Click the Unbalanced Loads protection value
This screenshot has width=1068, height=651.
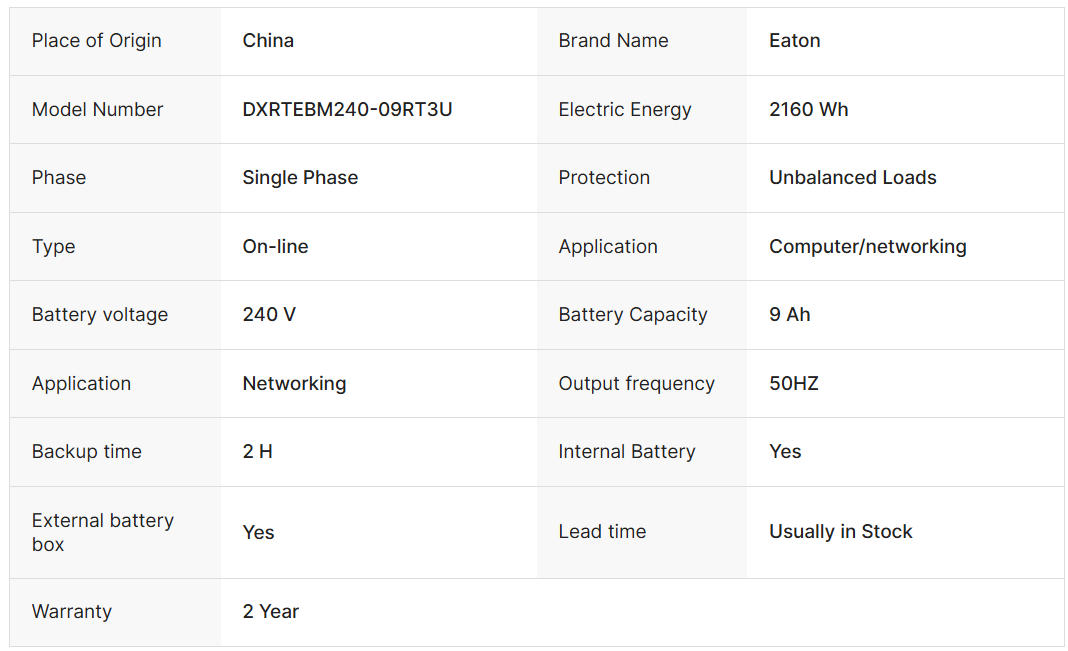pos(852,178)
